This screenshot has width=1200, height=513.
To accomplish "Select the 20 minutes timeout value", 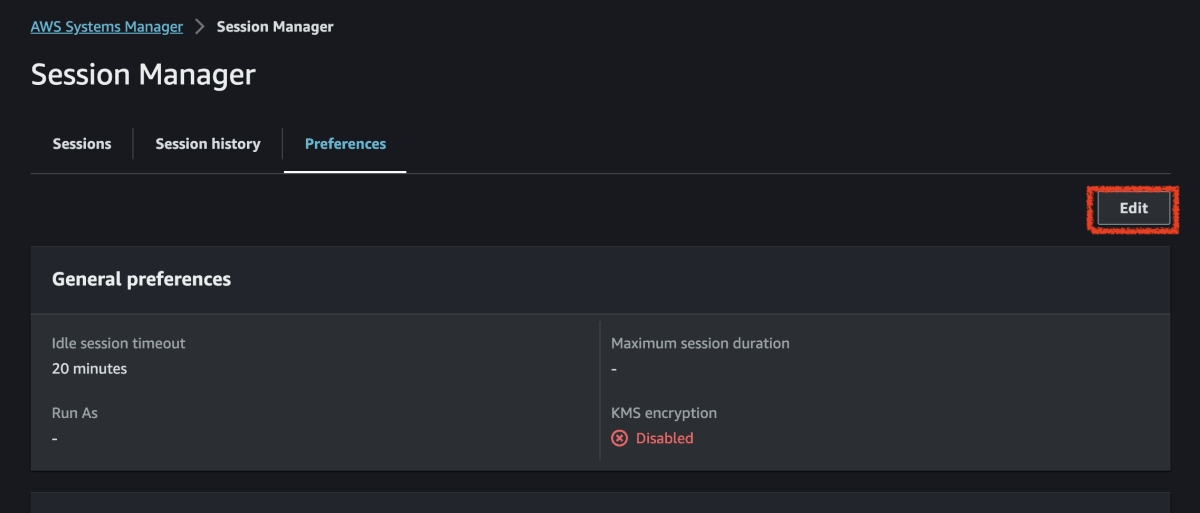I will pyautogui.click(x=90, y=369).
